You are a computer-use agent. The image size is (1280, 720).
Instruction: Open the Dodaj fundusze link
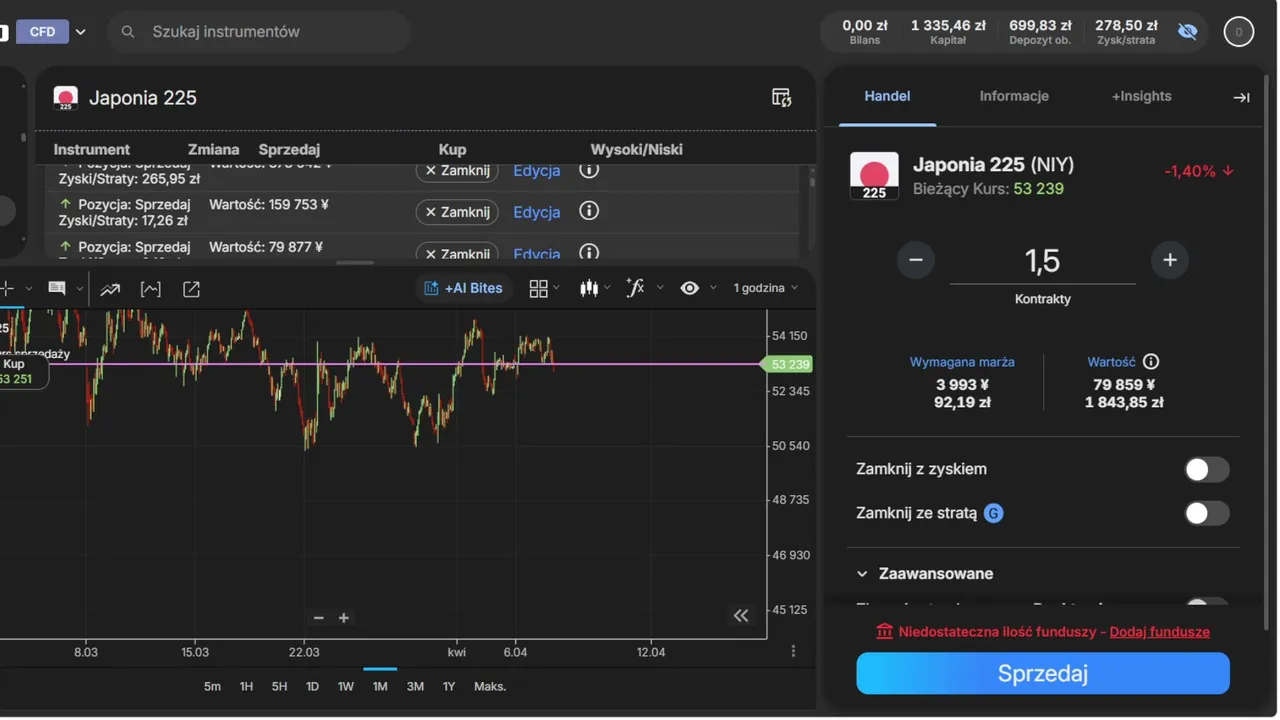1159,632
